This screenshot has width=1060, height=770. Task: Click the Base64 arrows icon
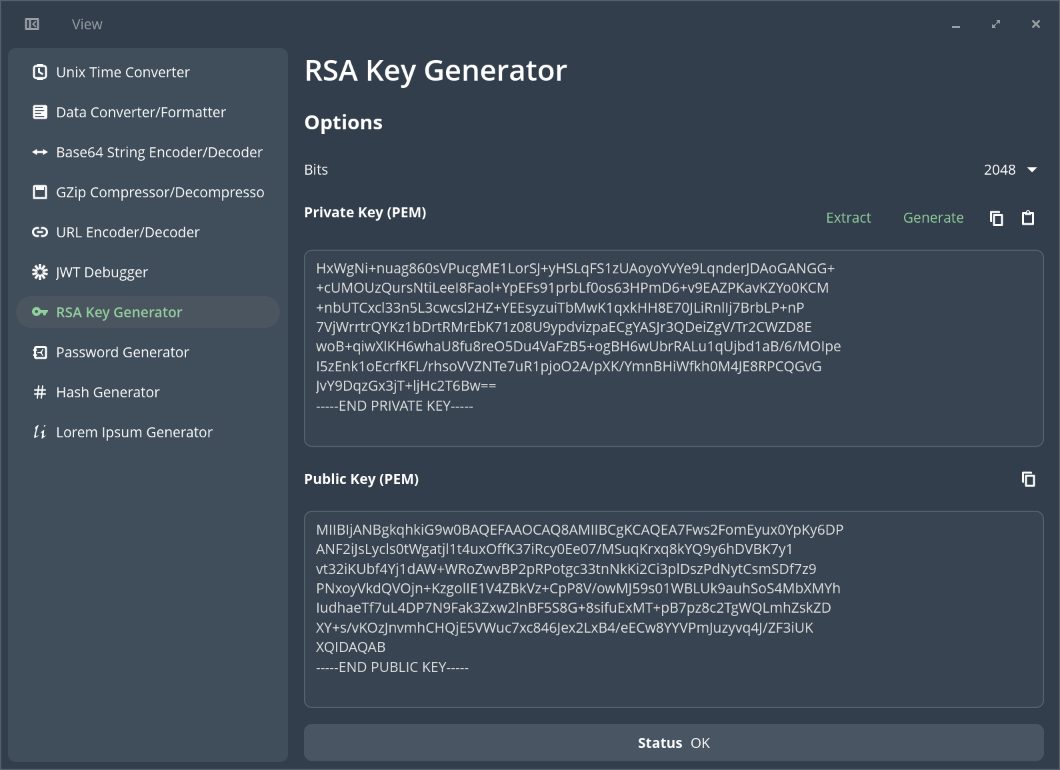click(x=40, y=152)
